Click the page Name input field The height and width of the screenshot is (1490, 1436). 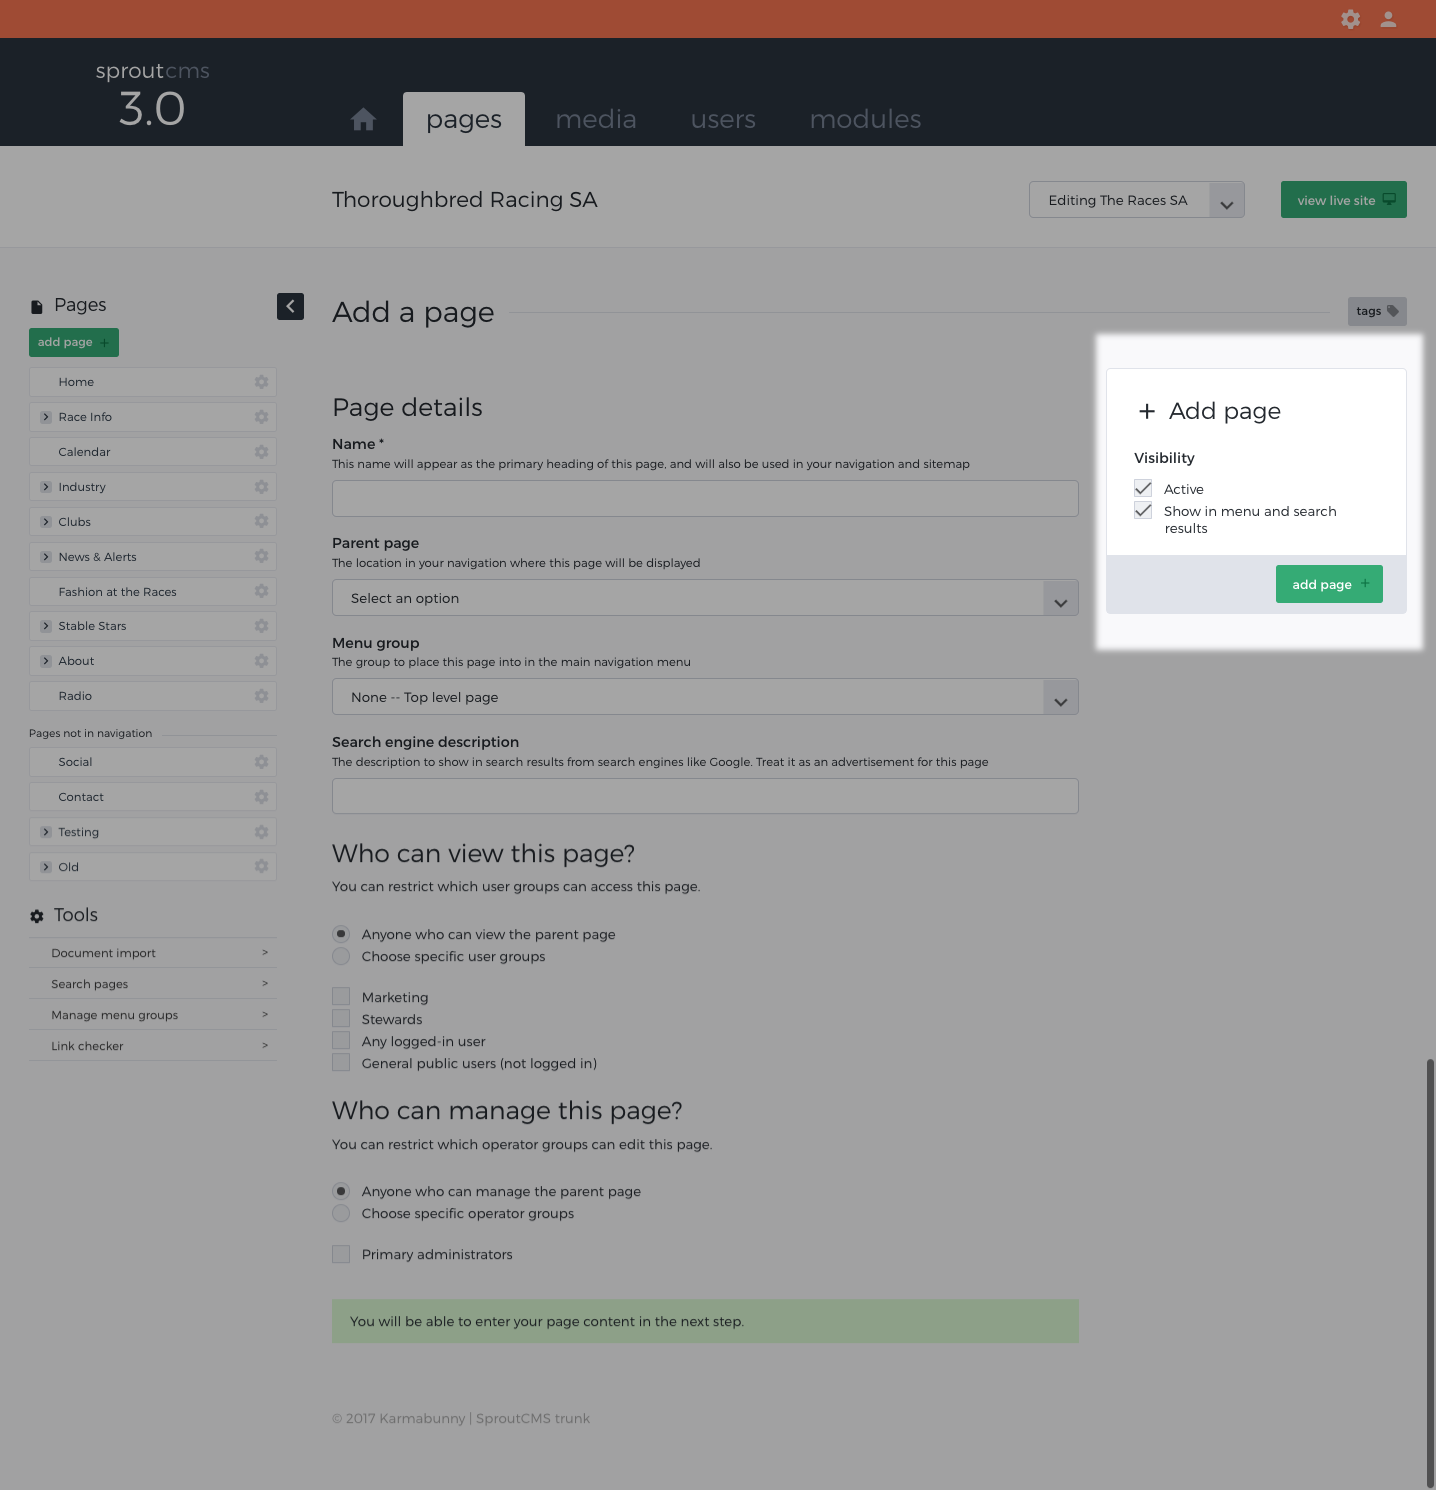click(x=705, y=499)
